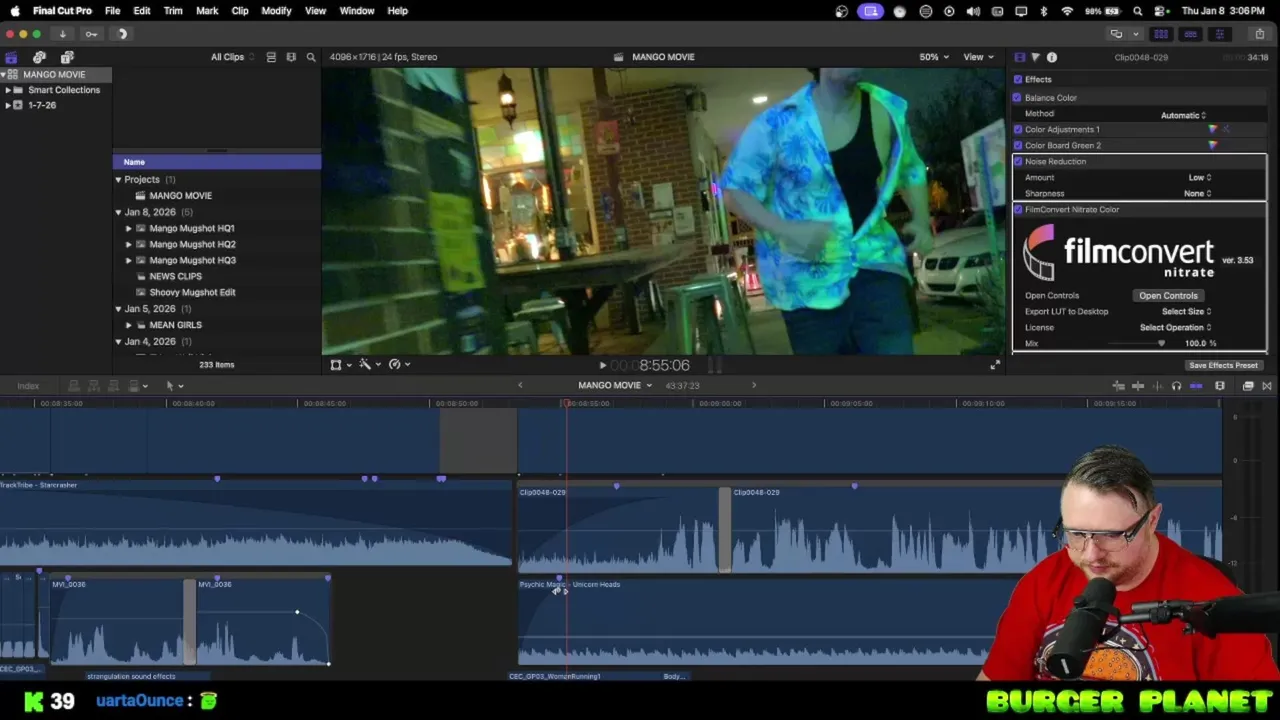
Task: Open the Modify menu
Action: (276, 11)
